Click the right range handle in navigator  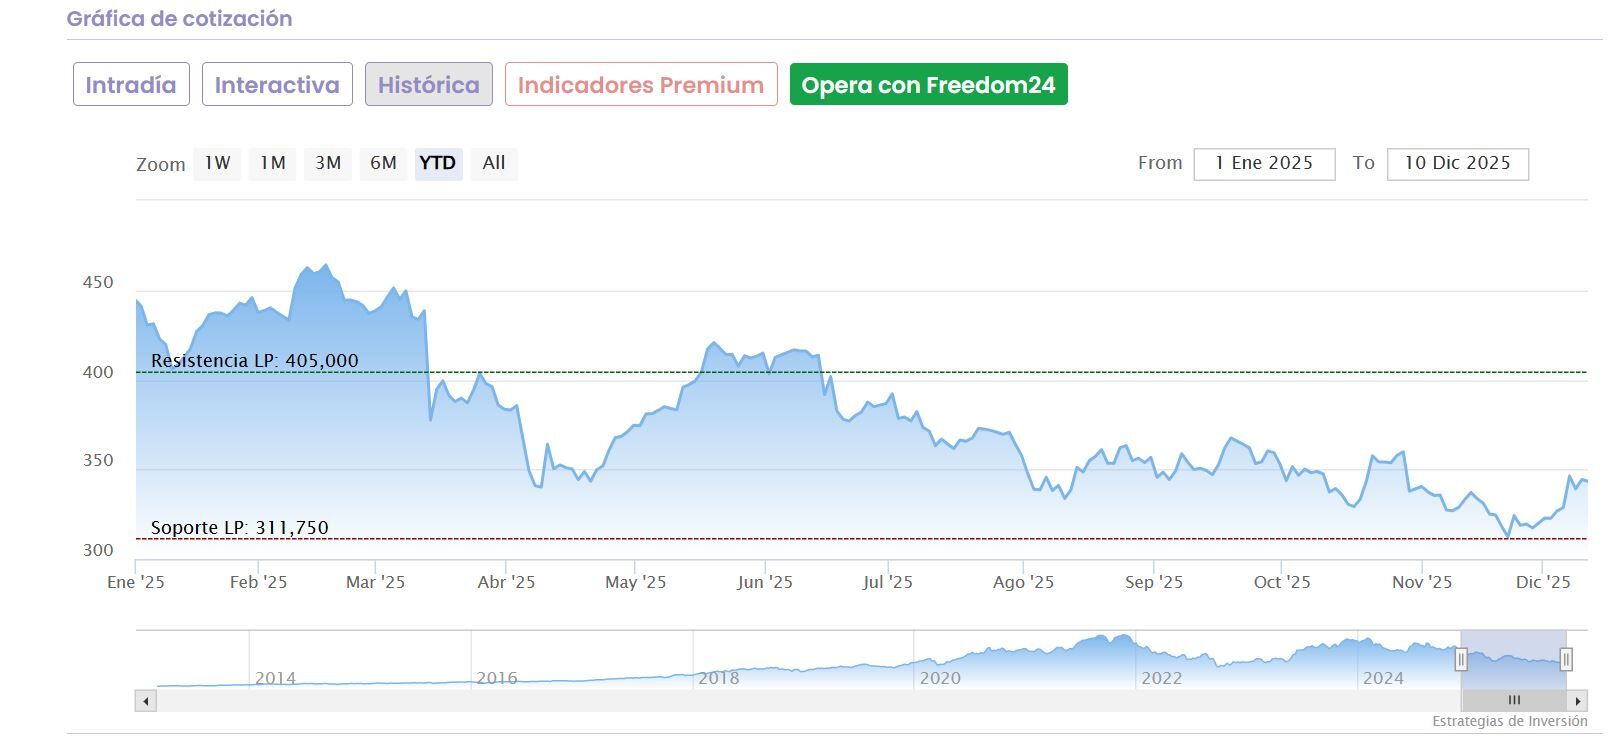pos(1566,660)
